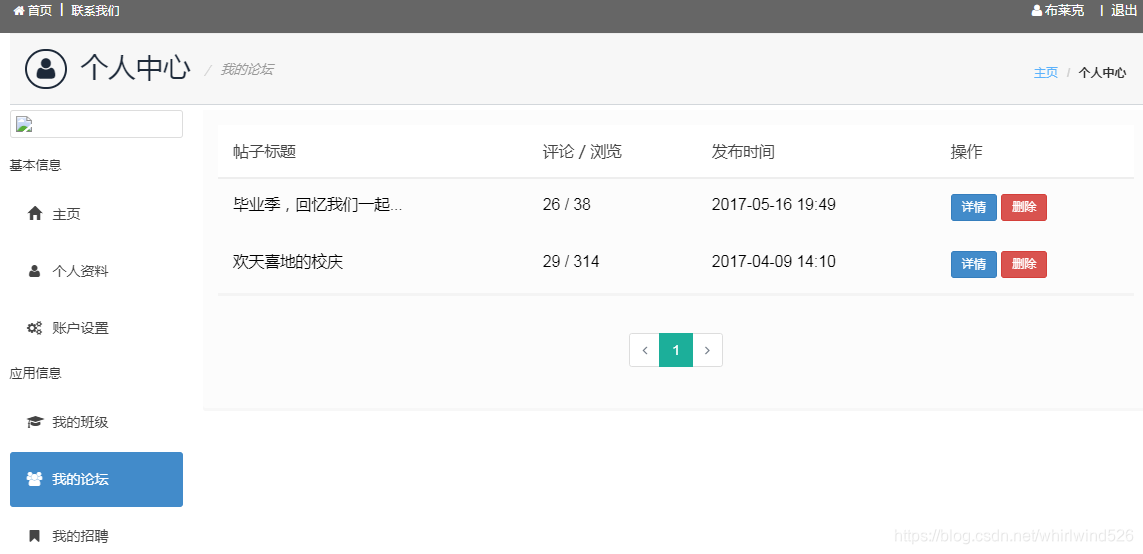This screenshot has width=1143, height=554.
Task: Click the gears icon for 账户设置
Action: point(34,328)
